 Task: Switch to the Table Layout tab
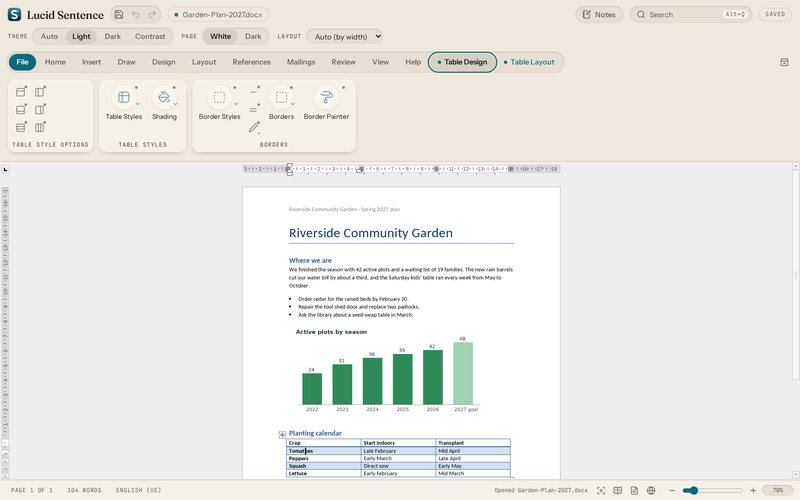tap(529, 62)
